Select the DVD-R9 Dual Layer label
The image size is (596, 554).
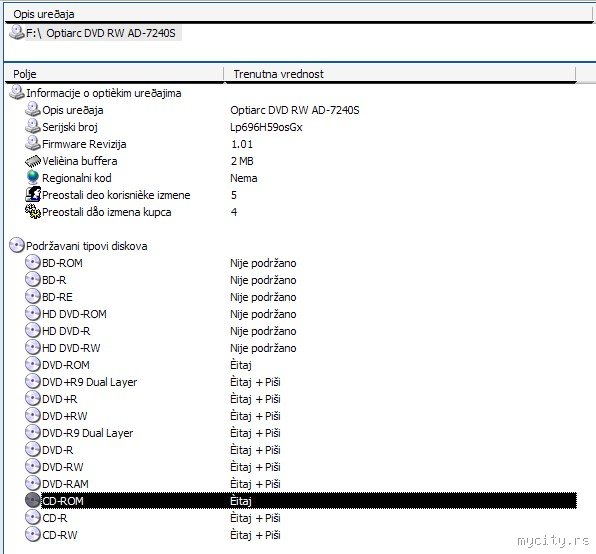(87, 433)
